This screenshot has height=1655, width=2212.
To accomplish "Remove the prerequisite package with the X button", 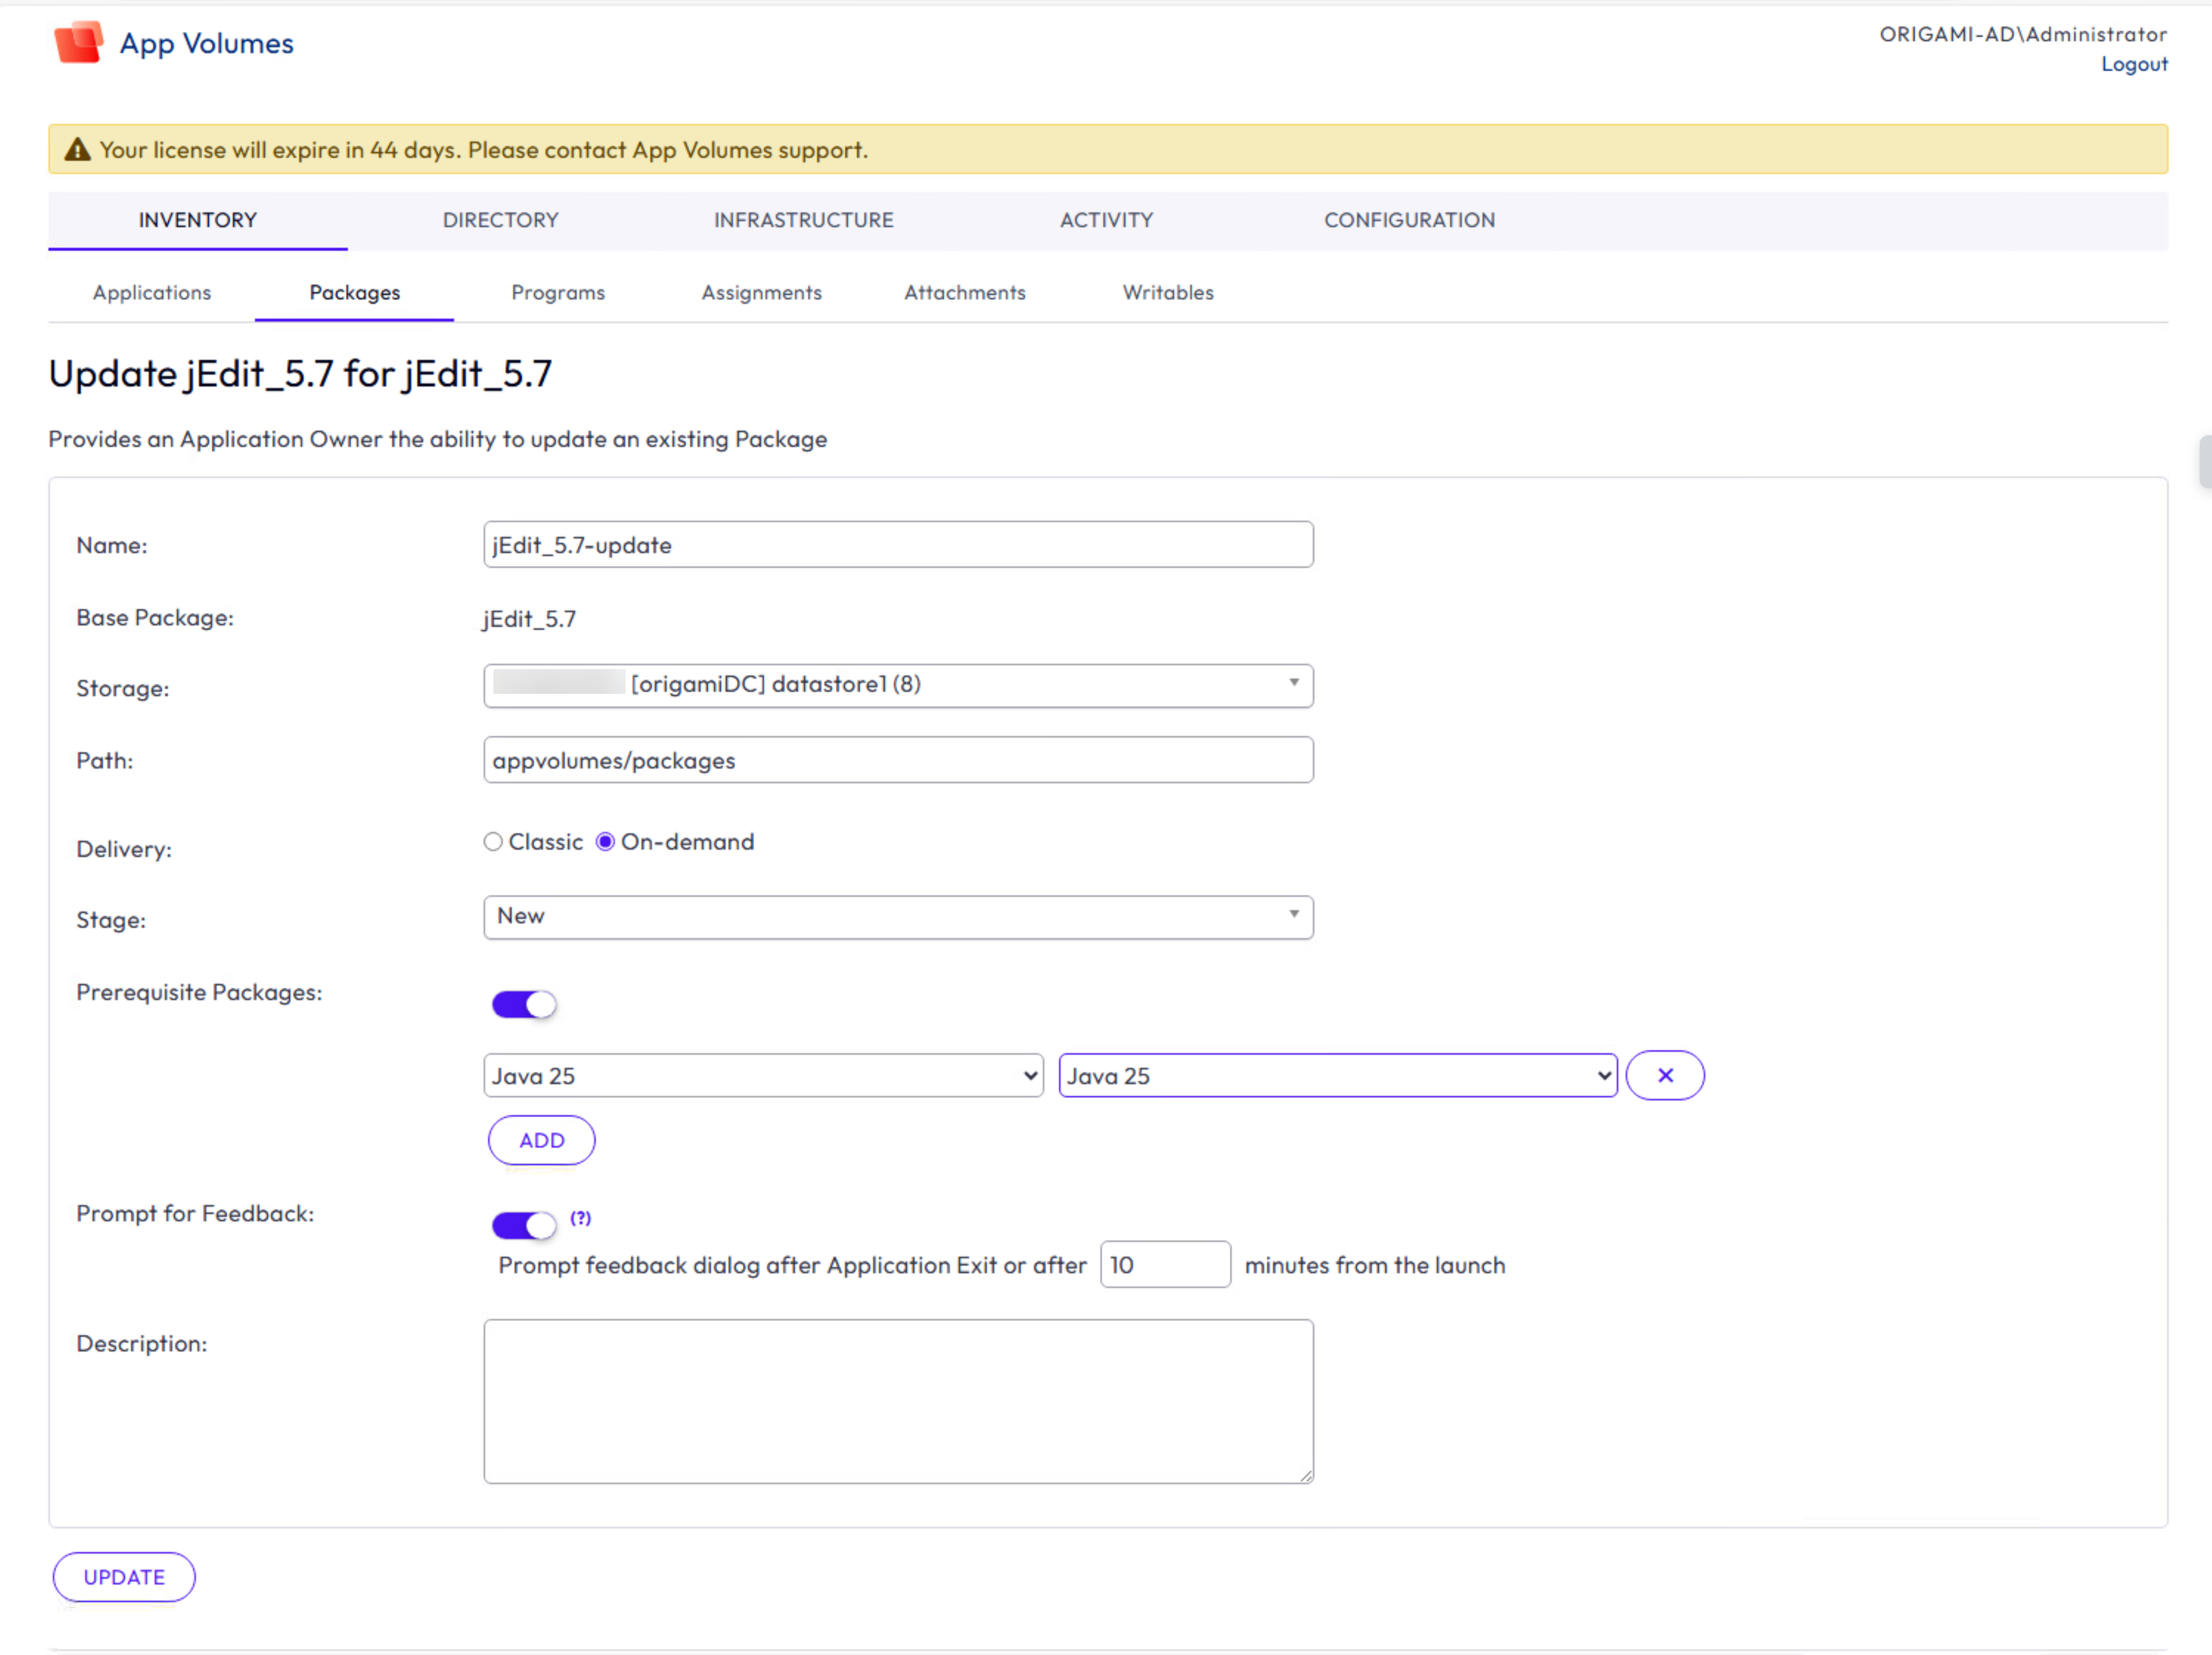I will click(1665, 1075).
